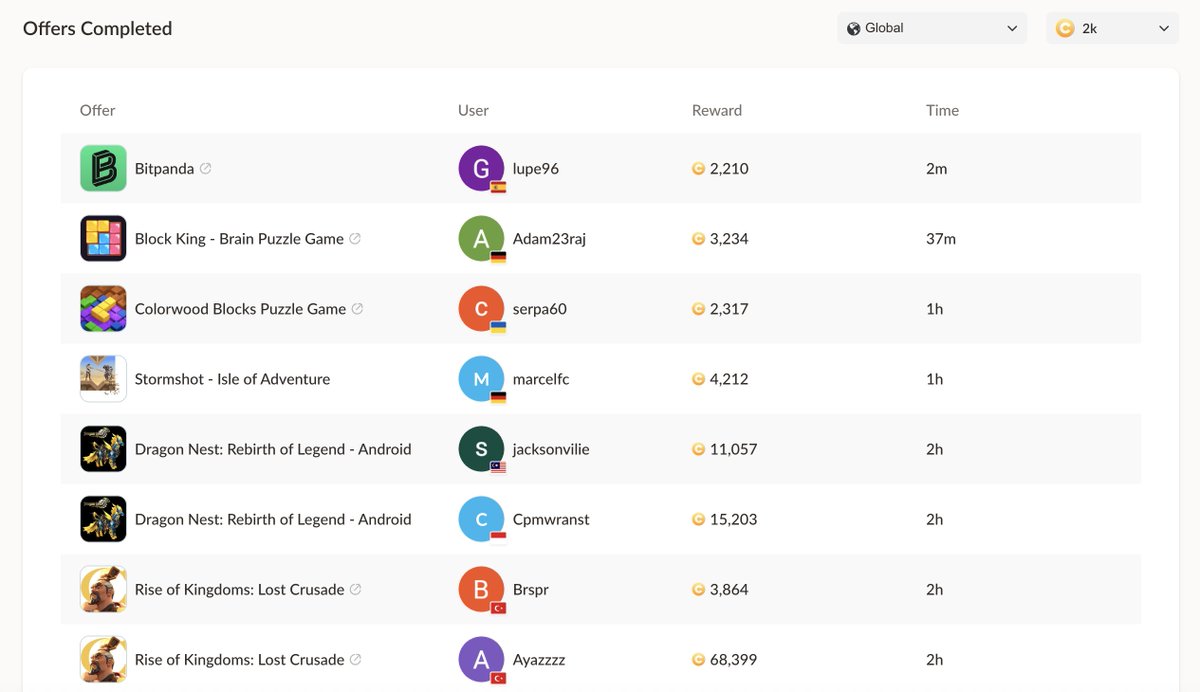Open Brspr's avatar
The image size is (1200, 692).
pos(482,588)
